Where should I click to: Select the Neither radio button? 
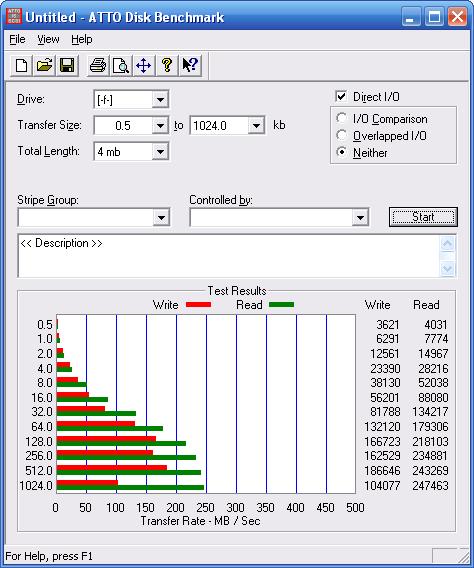(341, 152)
